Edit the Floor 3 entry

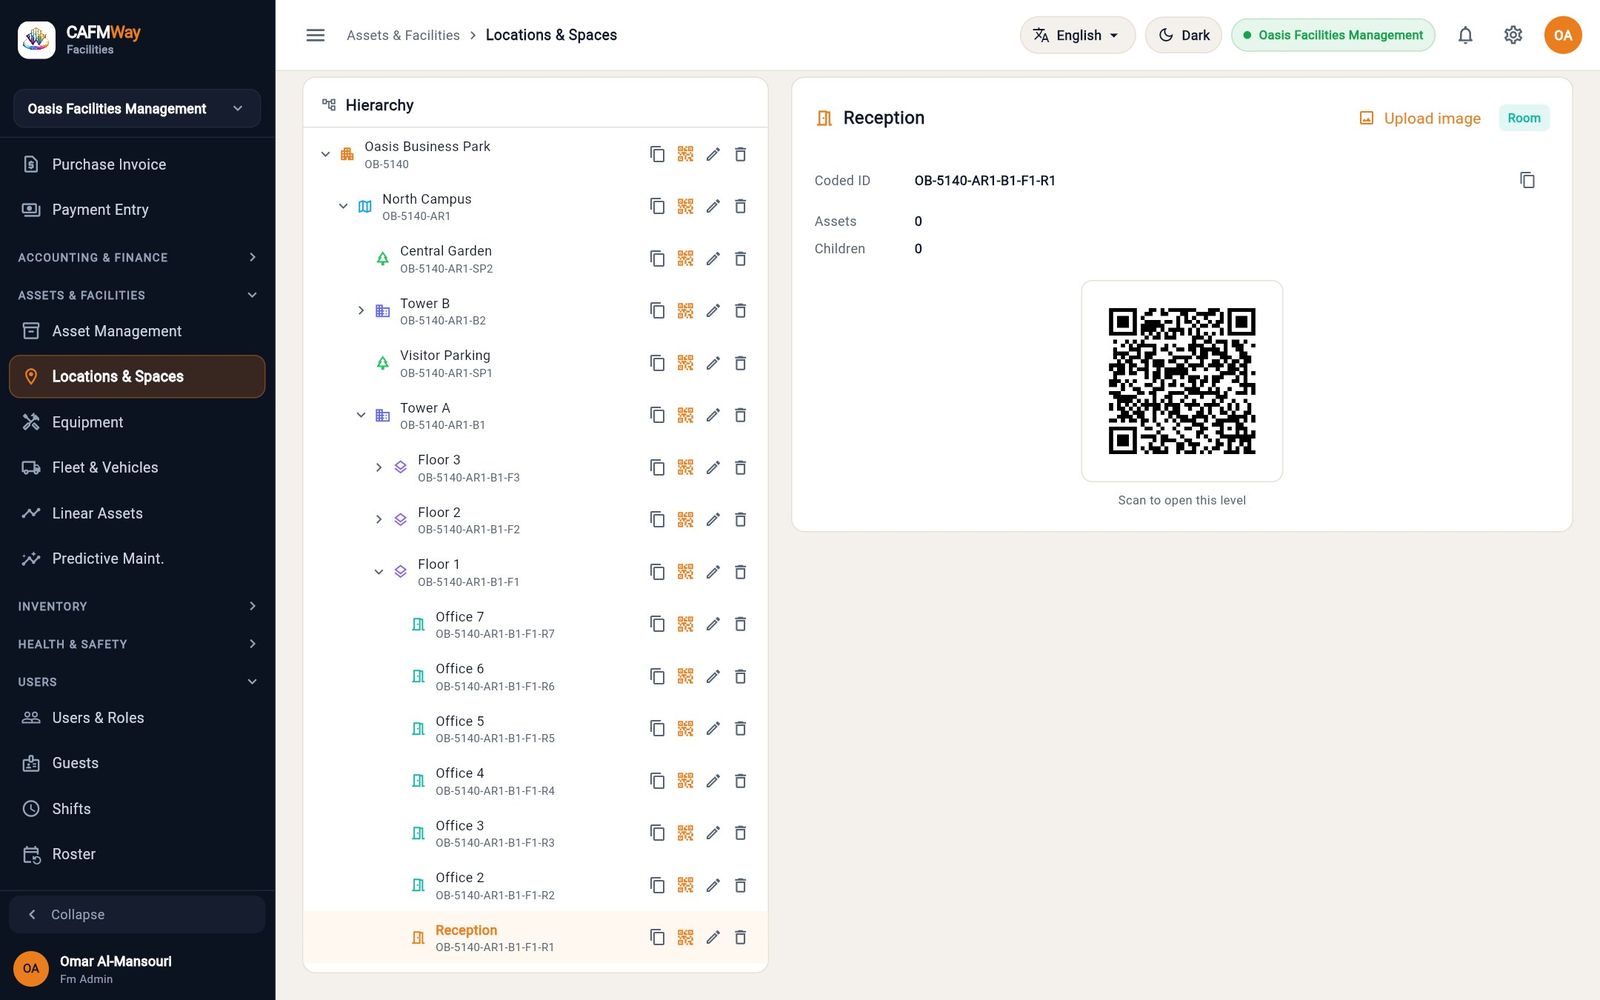pos(713,467)
